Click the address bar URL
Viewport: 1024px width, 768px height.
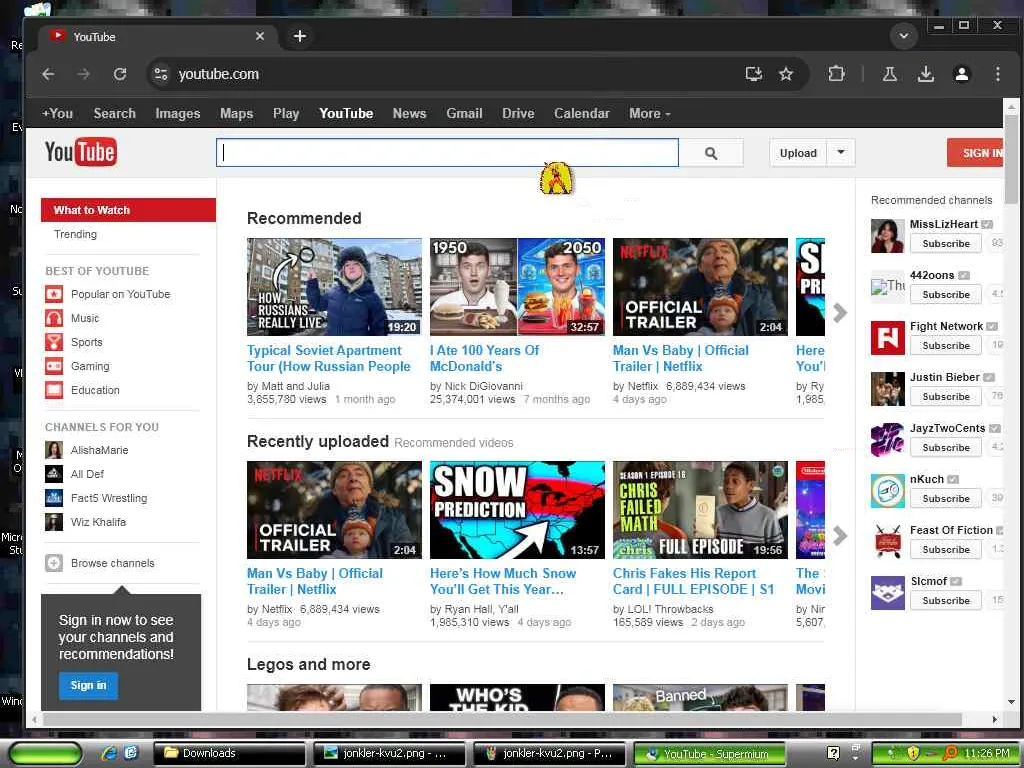coord(219,74)
